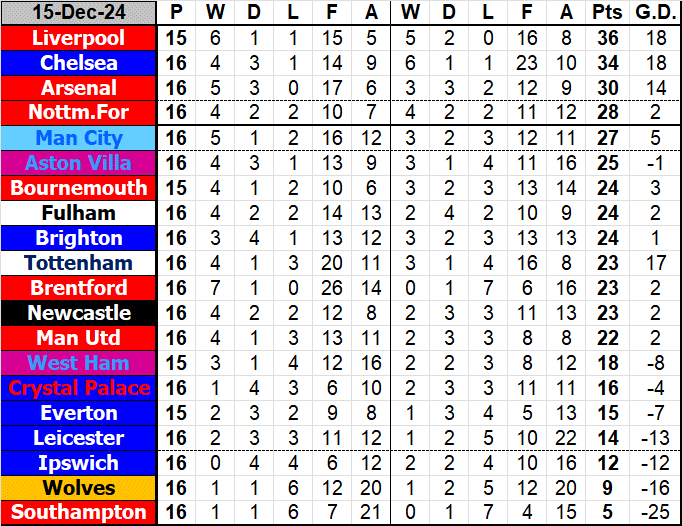
Task: Click the Bournemouth team name
Action: tap(79, 188)
